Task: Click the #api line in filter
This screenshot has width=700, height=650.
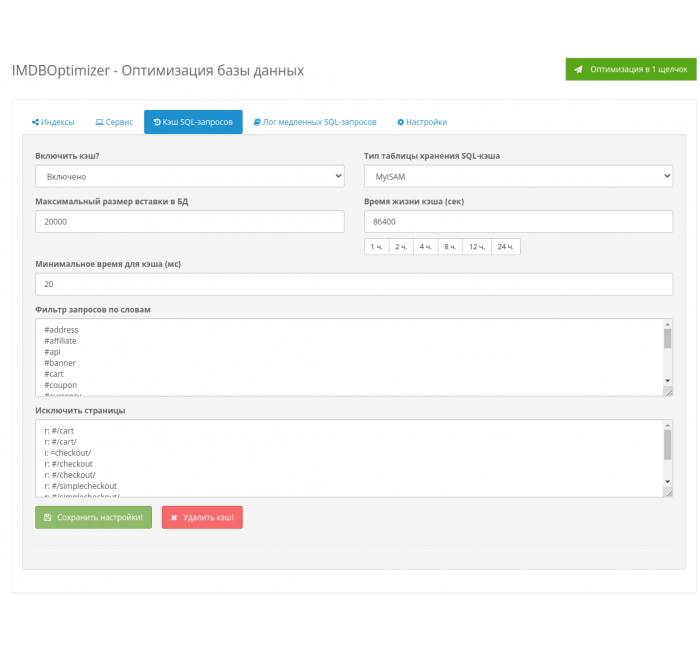Action: pyautogui.click(x=52, y=352)
